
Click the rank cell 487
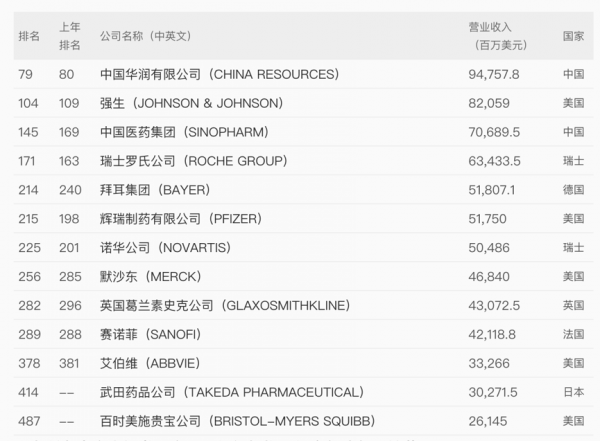point(28,421)
